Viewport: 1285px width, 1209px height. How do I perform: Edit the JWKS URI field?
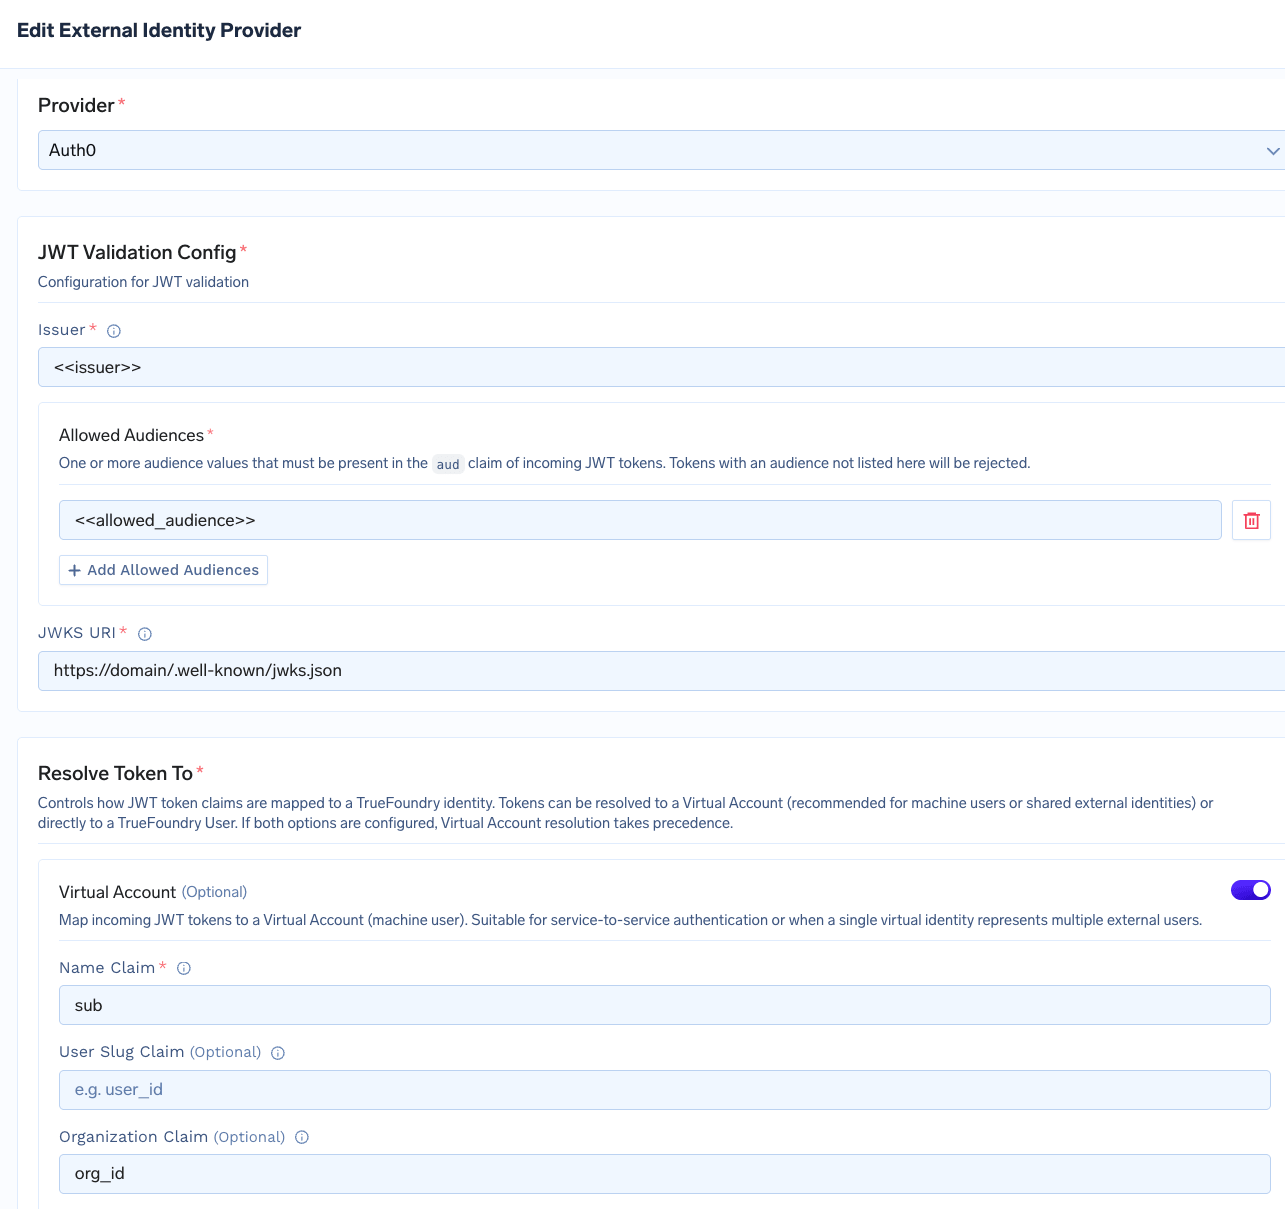(661, 671)
